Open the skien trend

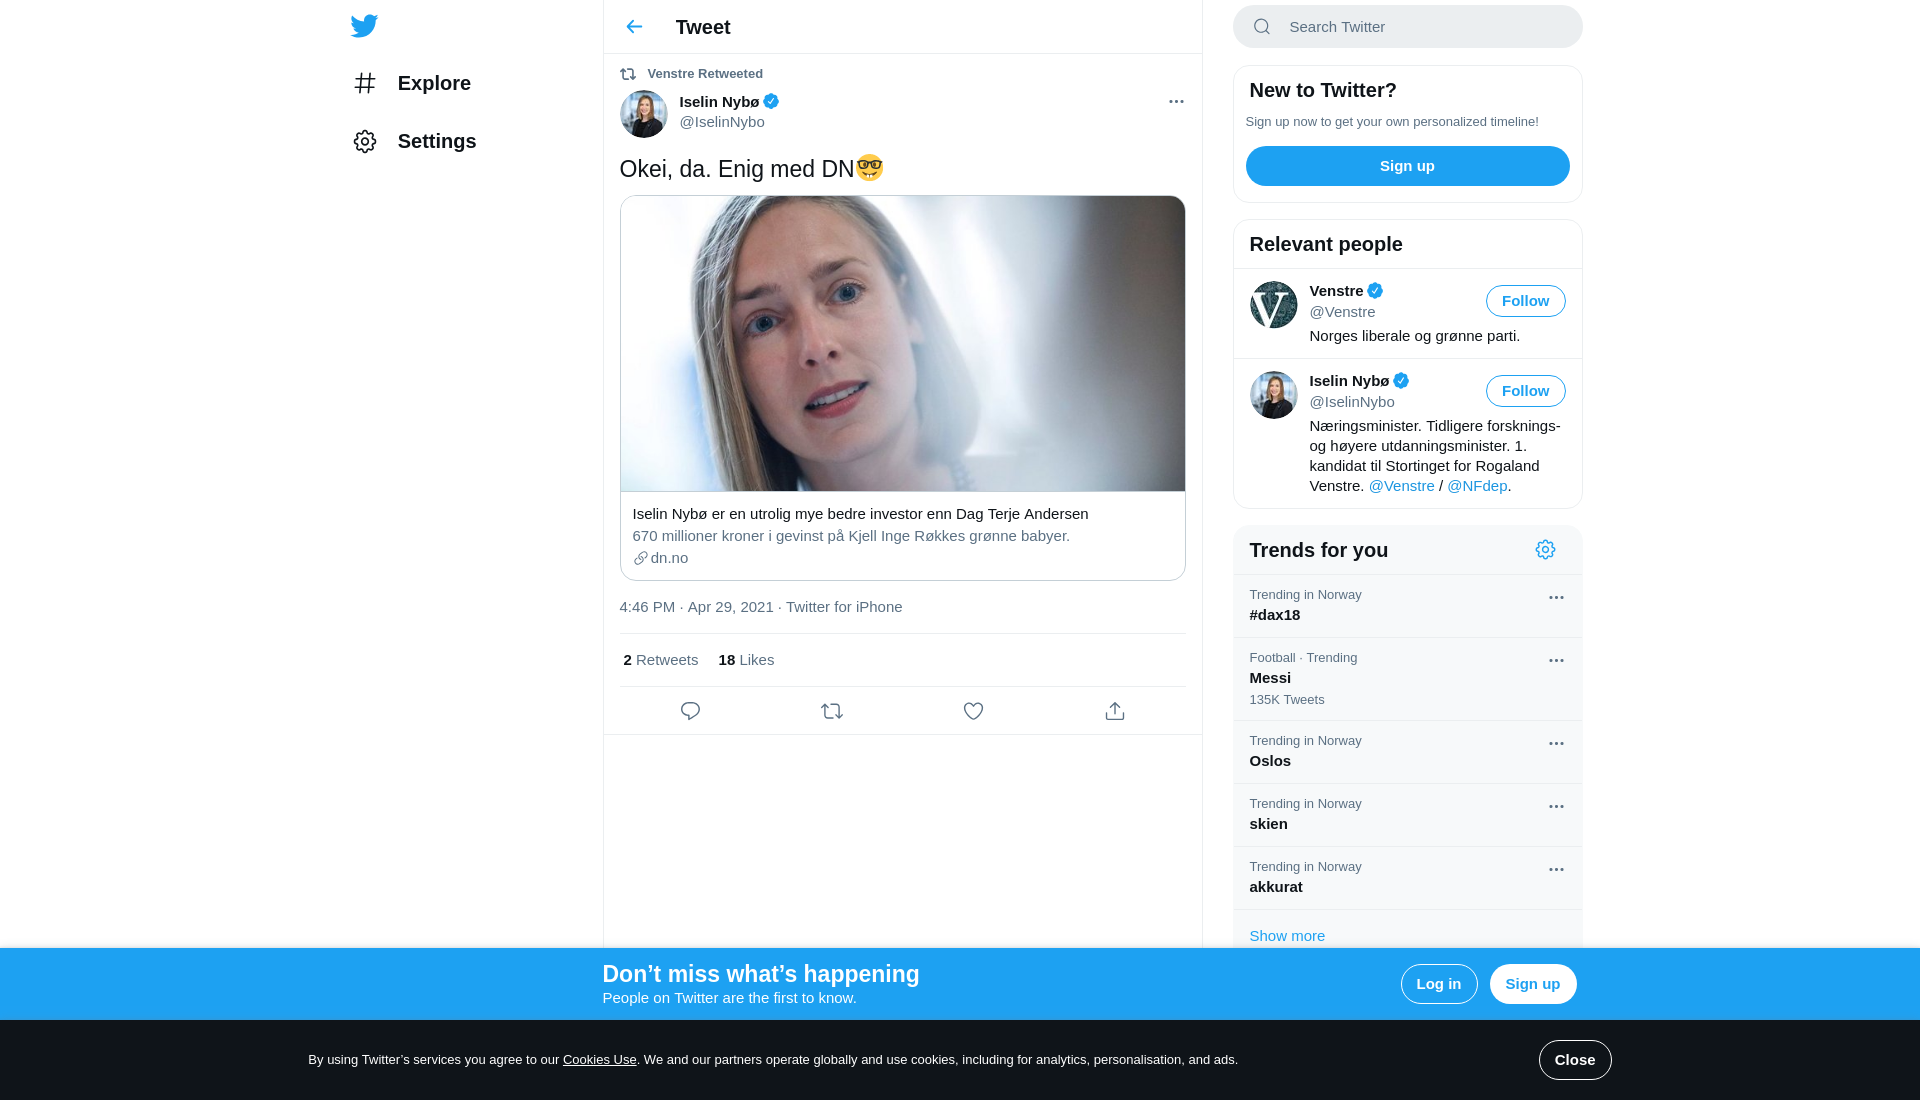[1407, 815]
